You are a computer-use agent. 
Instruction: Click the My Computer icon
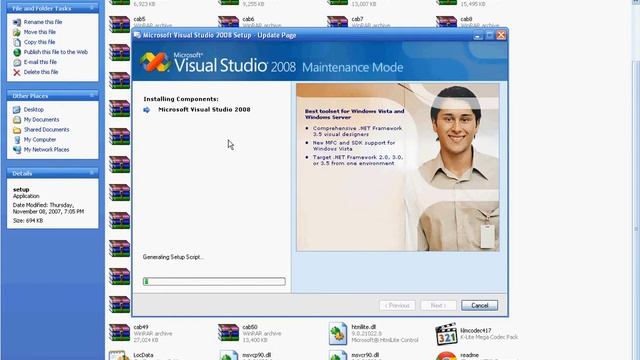coord(17,140)
